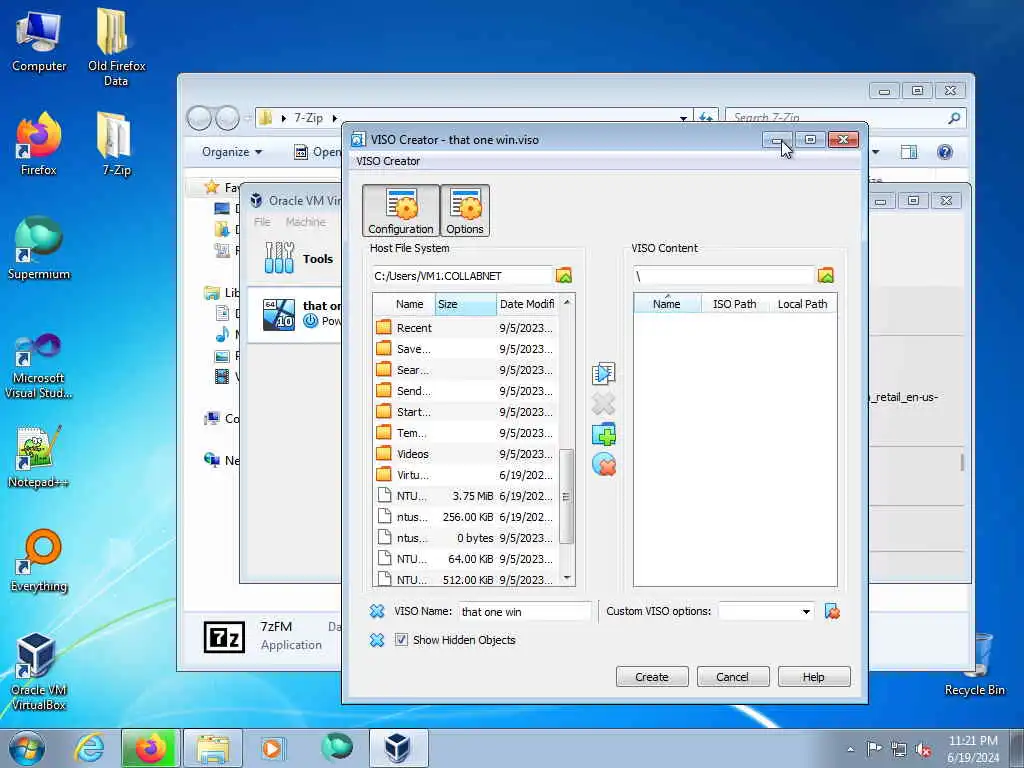Go up a folder in VISO Content
The width and height of the screenshot is (1024, 768).
click(825, 276)
